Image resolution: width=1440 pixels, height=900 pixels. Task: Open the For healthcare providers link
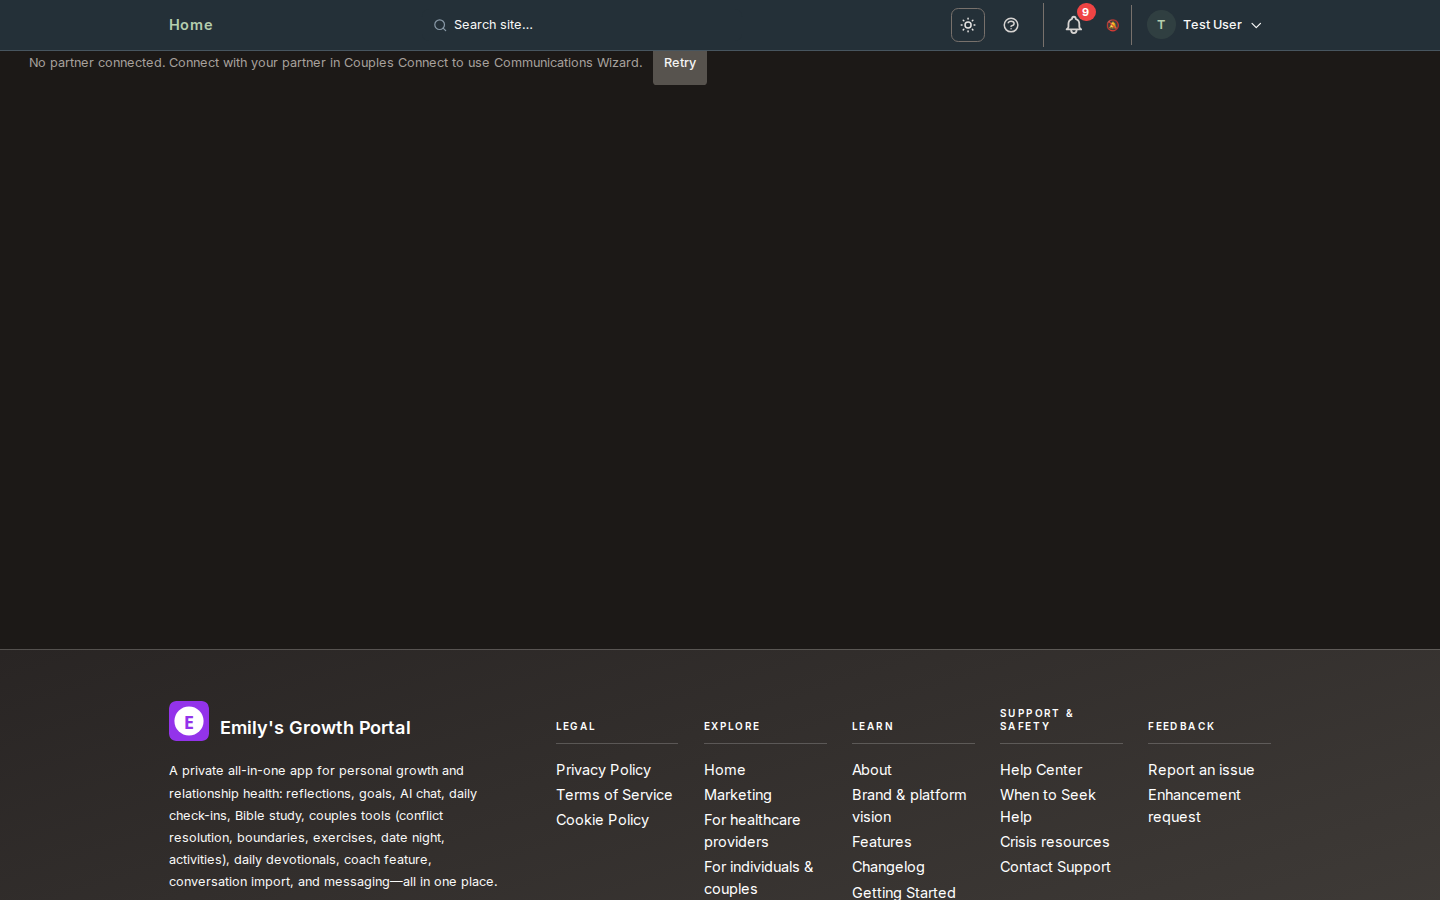(752, 831)
